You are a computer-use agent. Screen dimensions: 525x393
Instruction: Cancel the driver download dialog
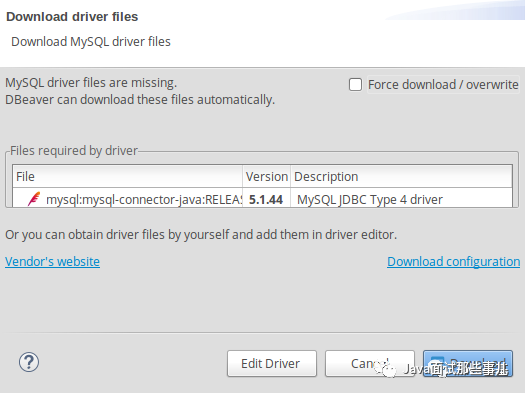pos(370,364)
